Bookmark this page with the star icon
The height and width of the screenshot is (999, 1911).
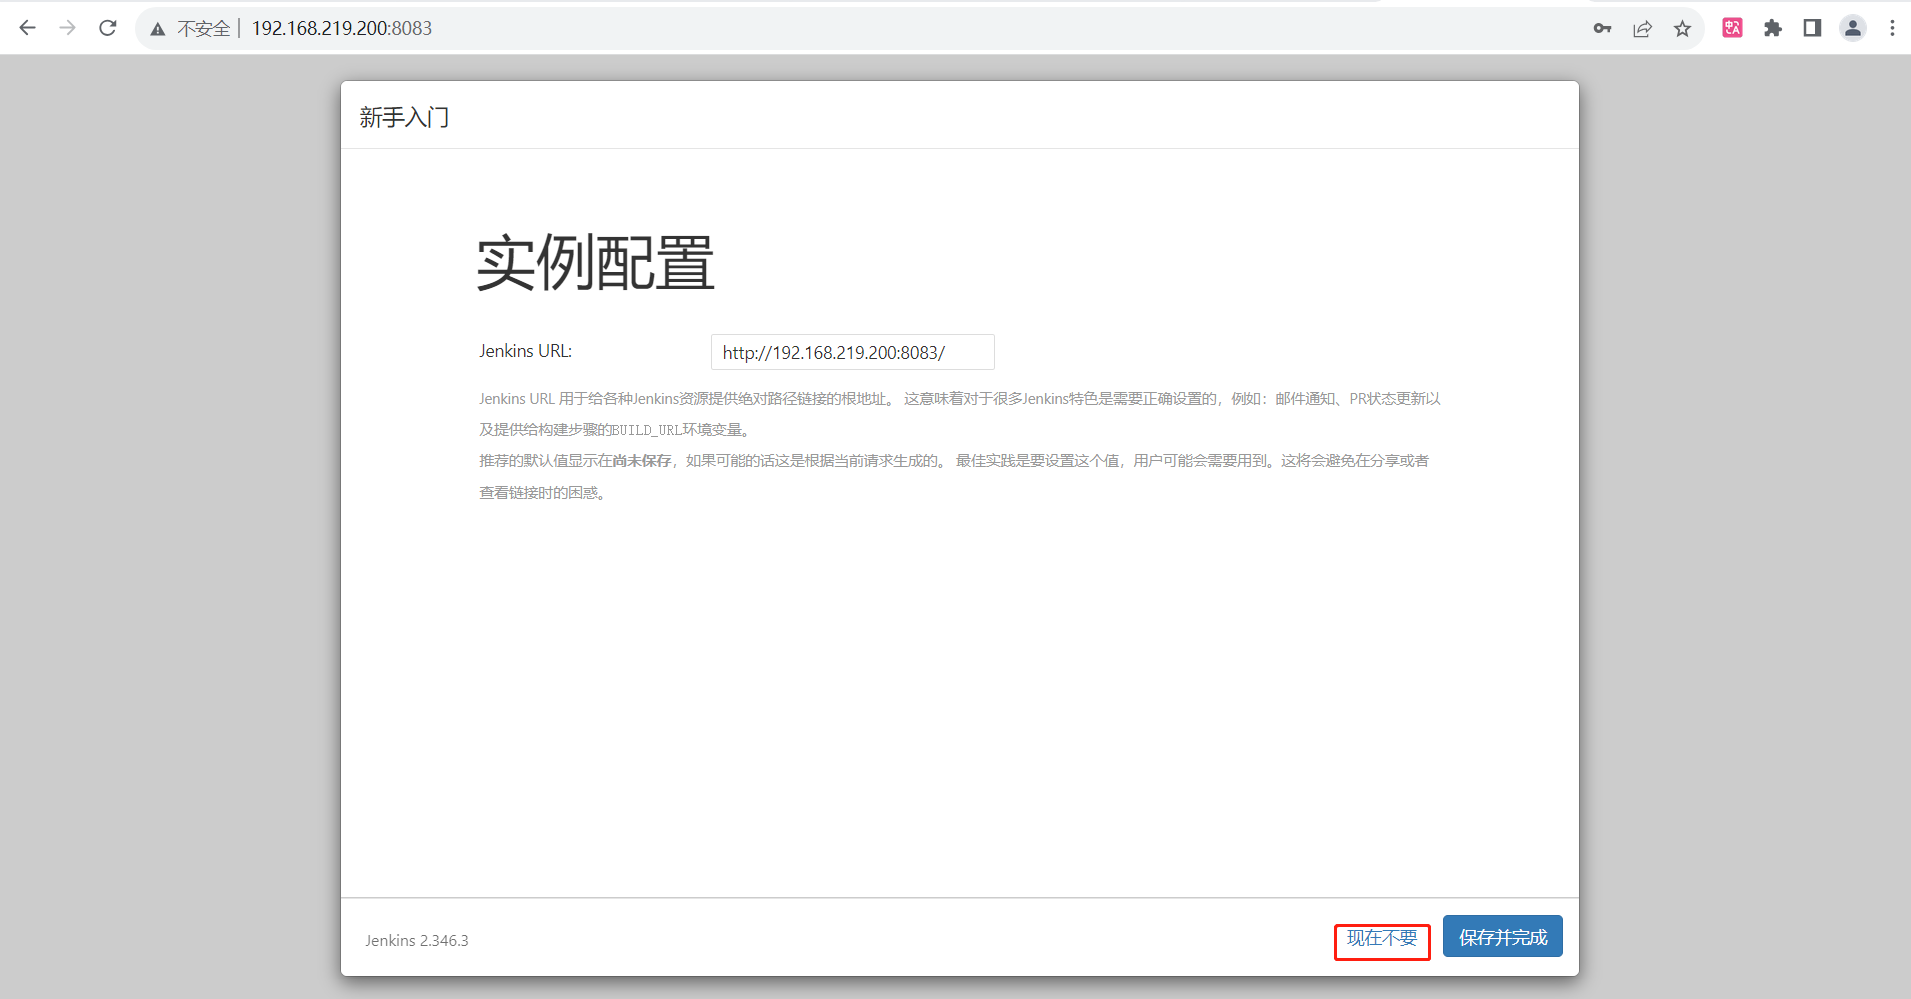point(1682,28)
